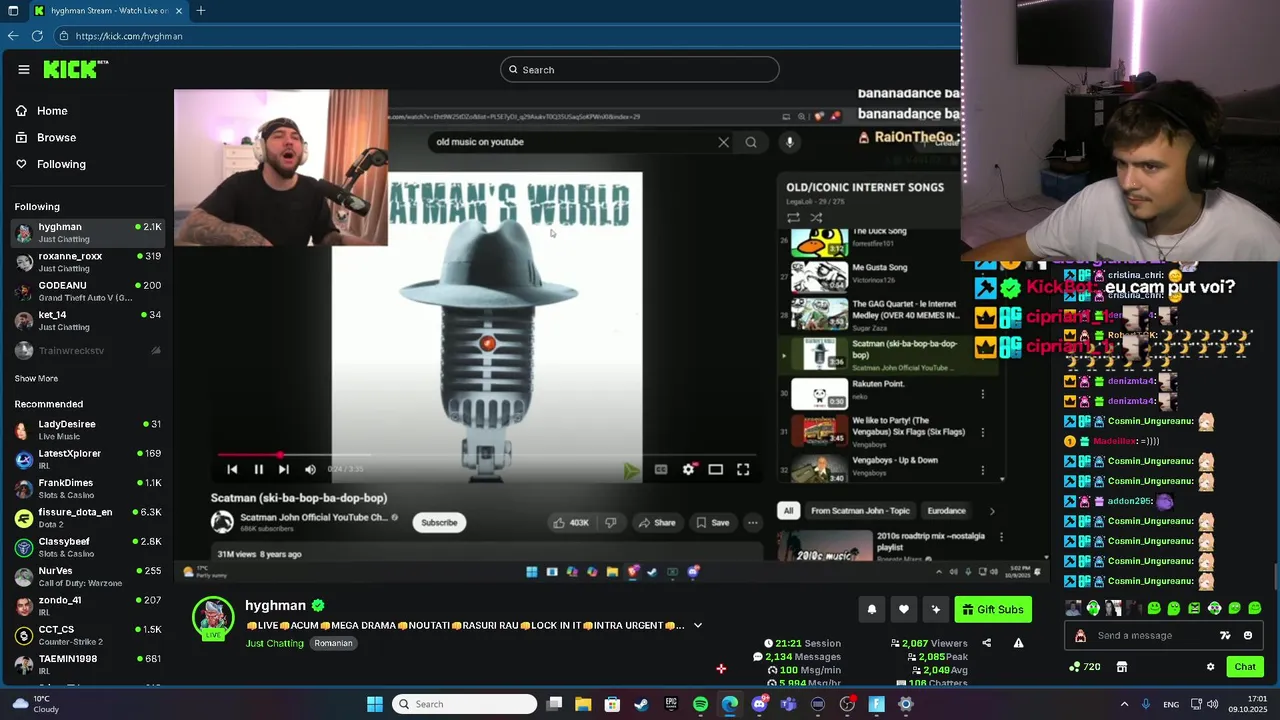Clear YouTube search with X icon
The width and height of the screenshot is (1280, 720).
724,142
